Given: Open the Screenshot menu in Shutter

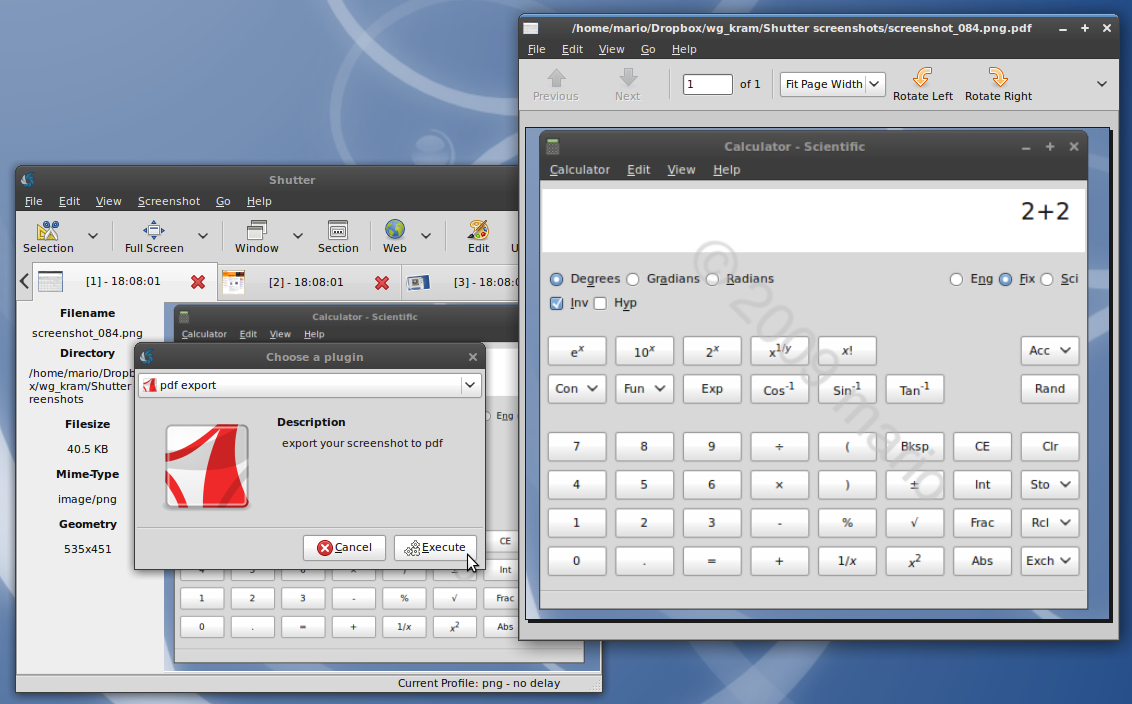Looking at the screenshot, I should click(x=168, y=201).
